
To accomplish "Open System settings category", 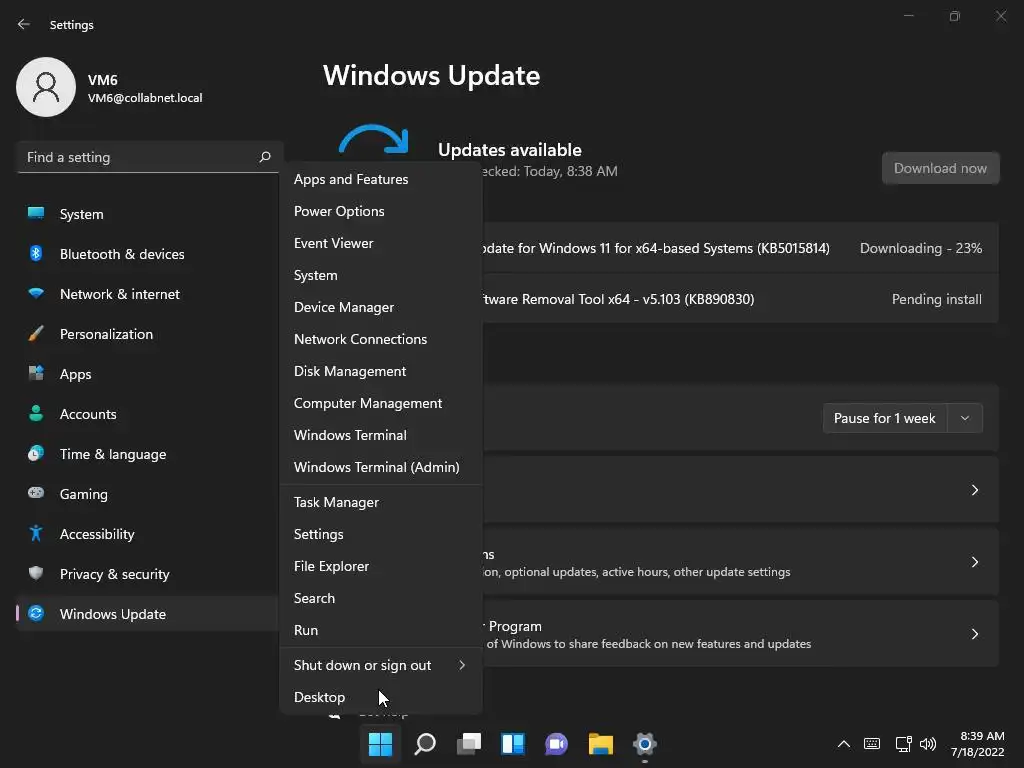I will (148, 214).
